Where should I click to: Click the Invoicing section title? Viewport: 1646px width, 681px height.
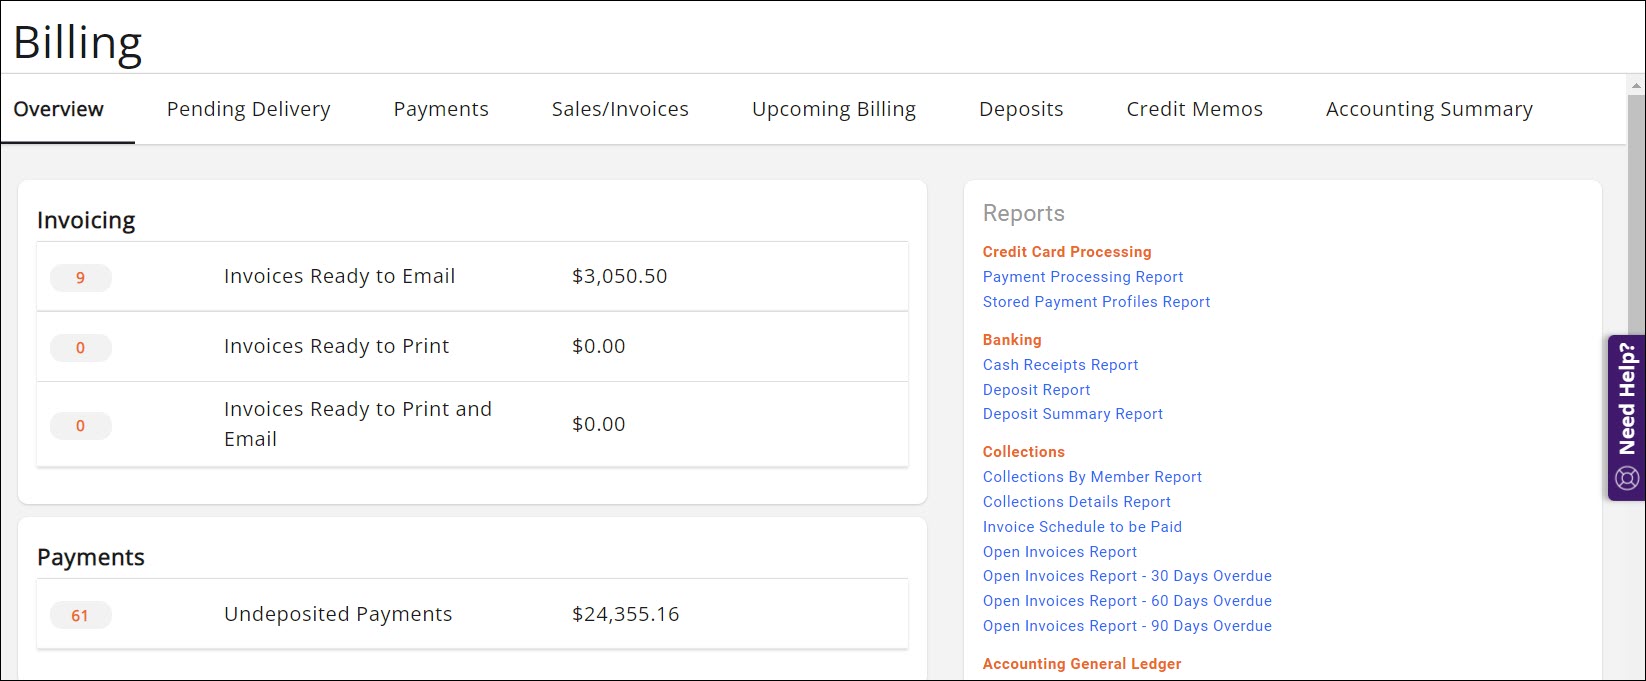tap(86, 220)
